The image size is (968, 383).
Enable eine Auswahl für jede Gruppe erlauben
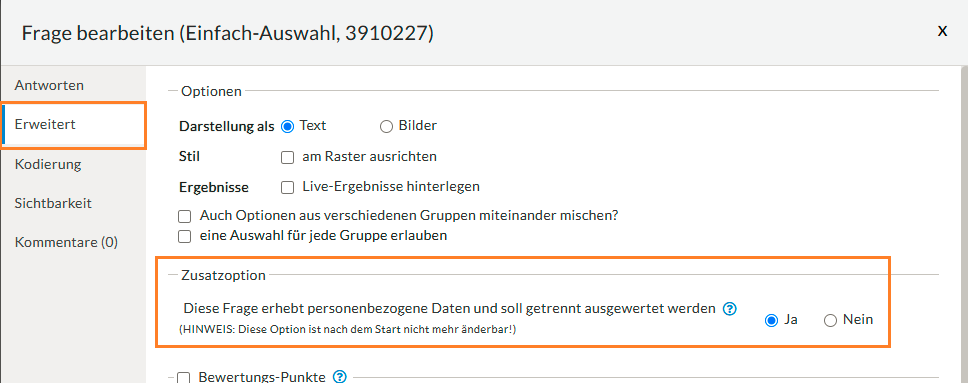click(x=184, y=237)
